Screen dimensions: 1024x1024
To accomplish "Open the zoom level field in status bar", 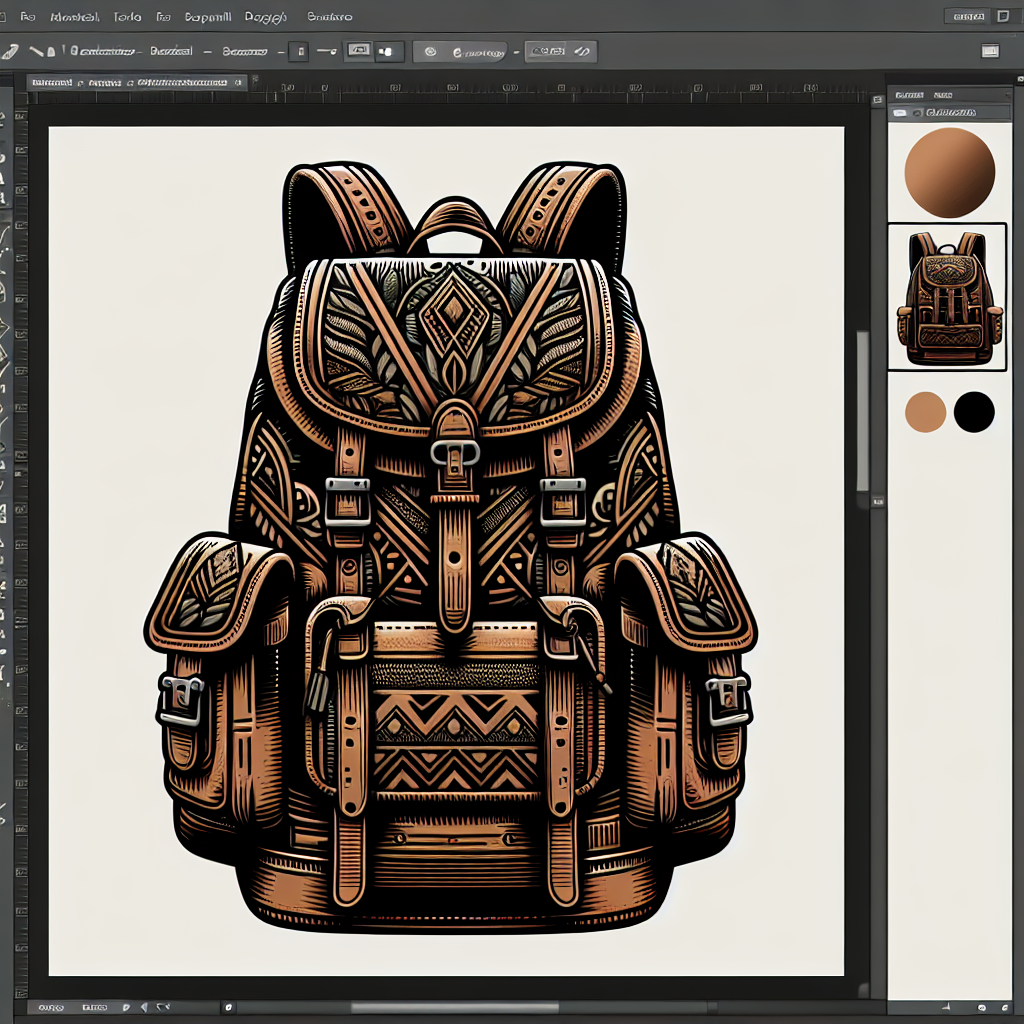I will 50,1006.
